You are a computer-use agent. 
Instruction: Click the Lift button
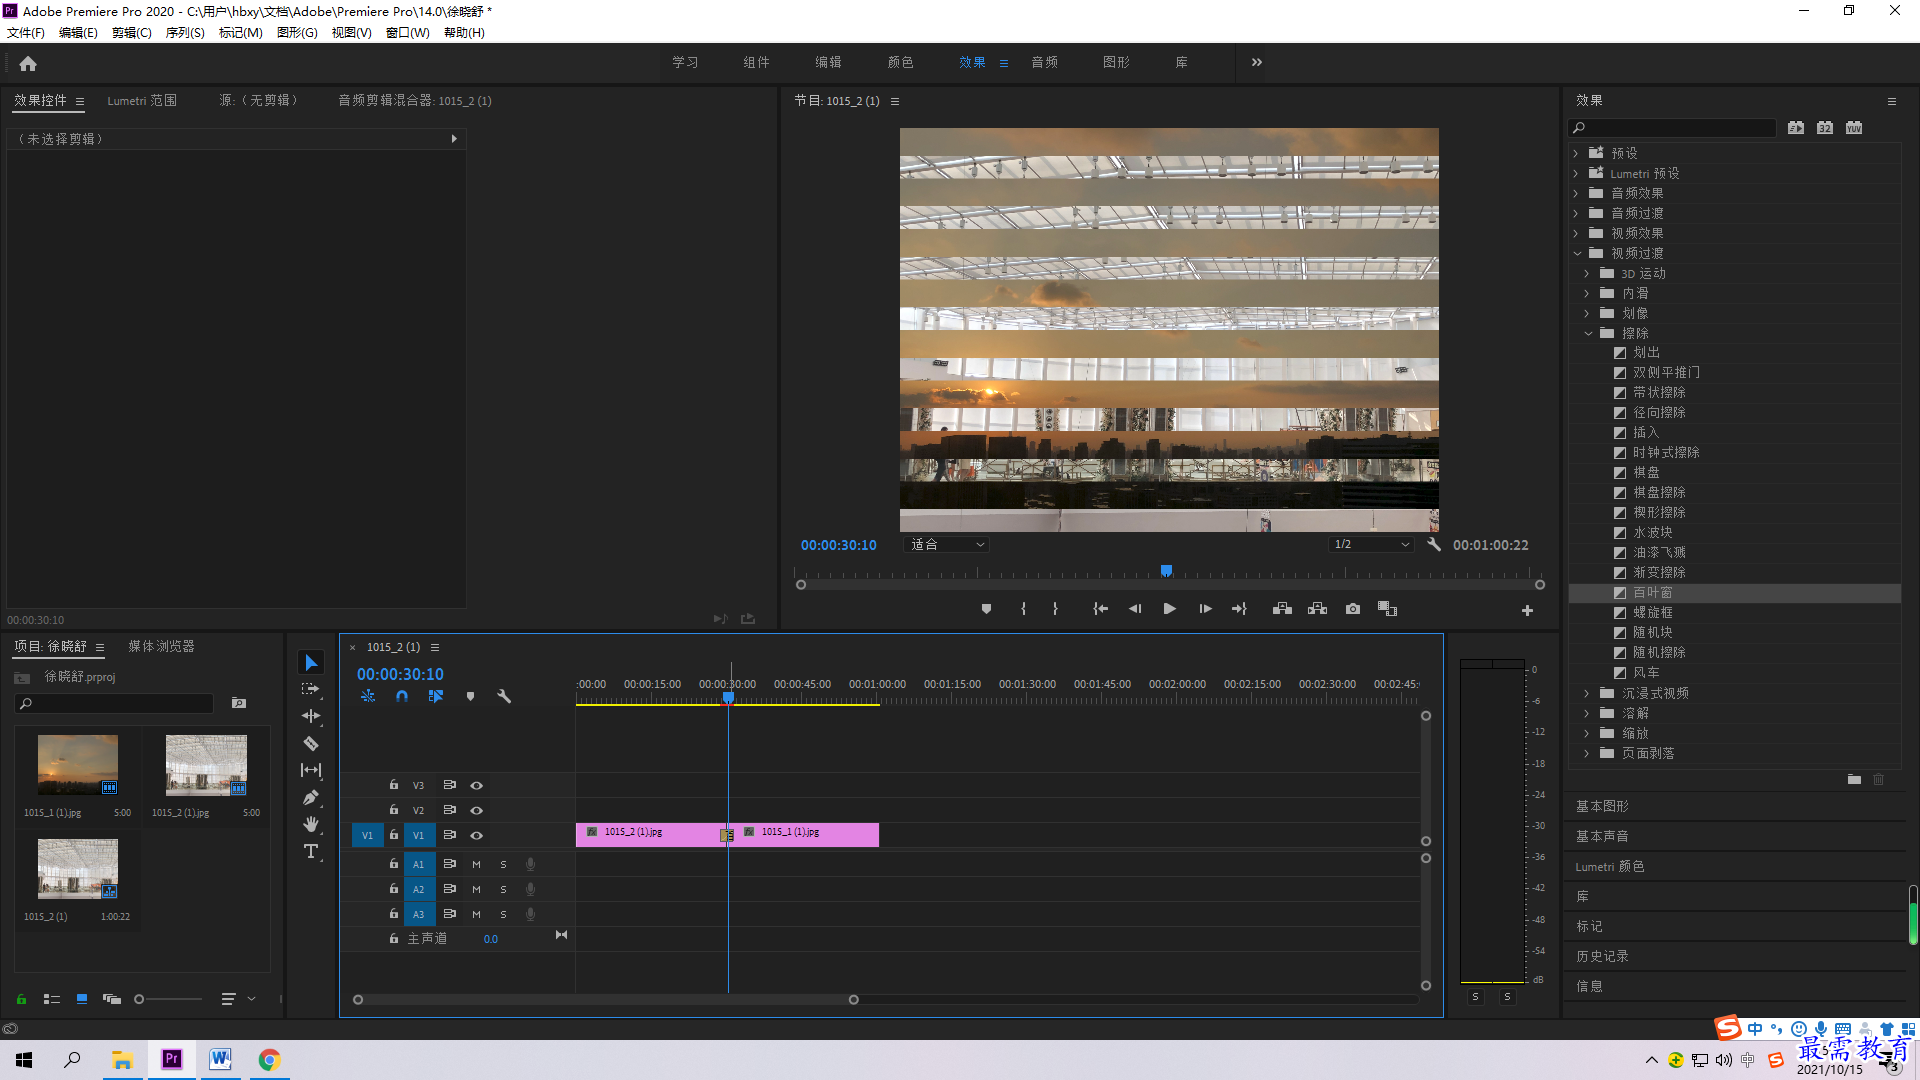[x=1282, y=609]
